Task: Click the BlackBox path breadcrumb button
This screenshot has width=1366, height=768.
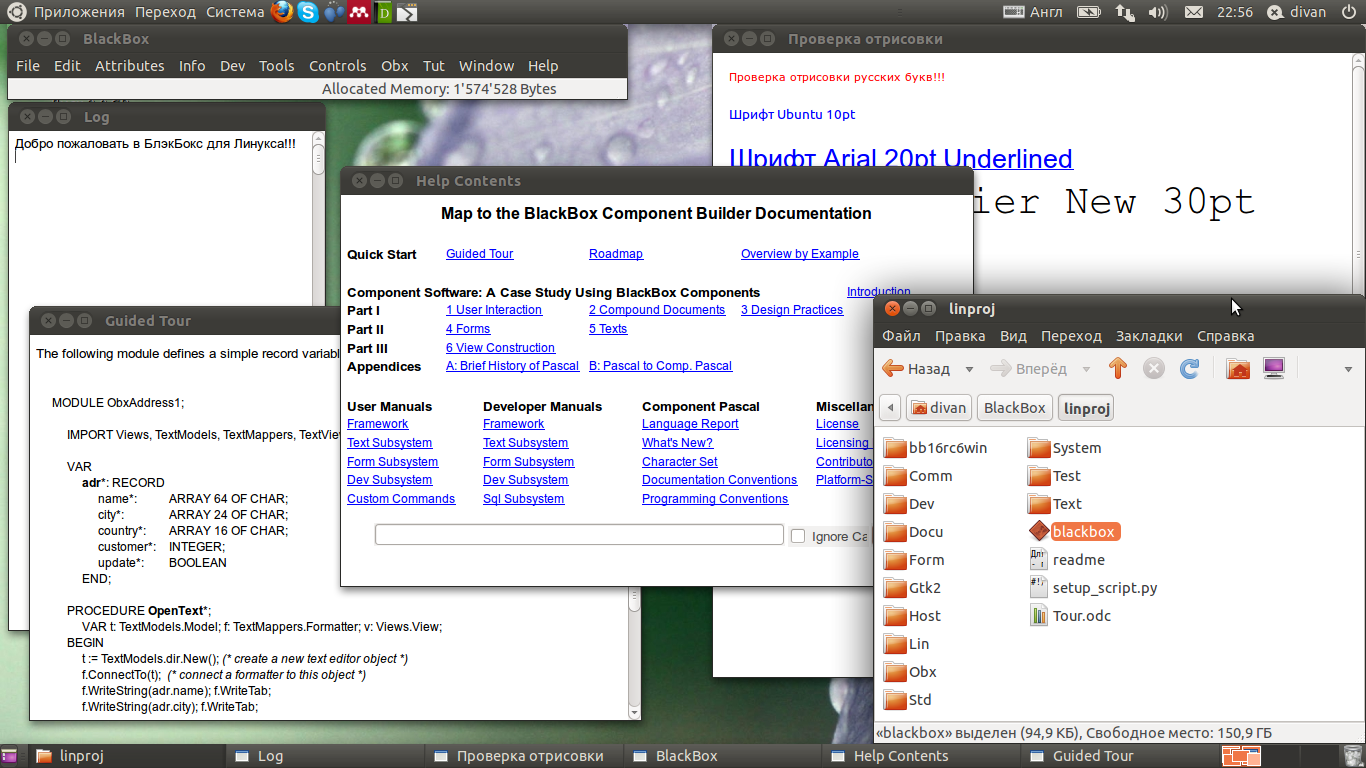Action: click(1014, 408)
